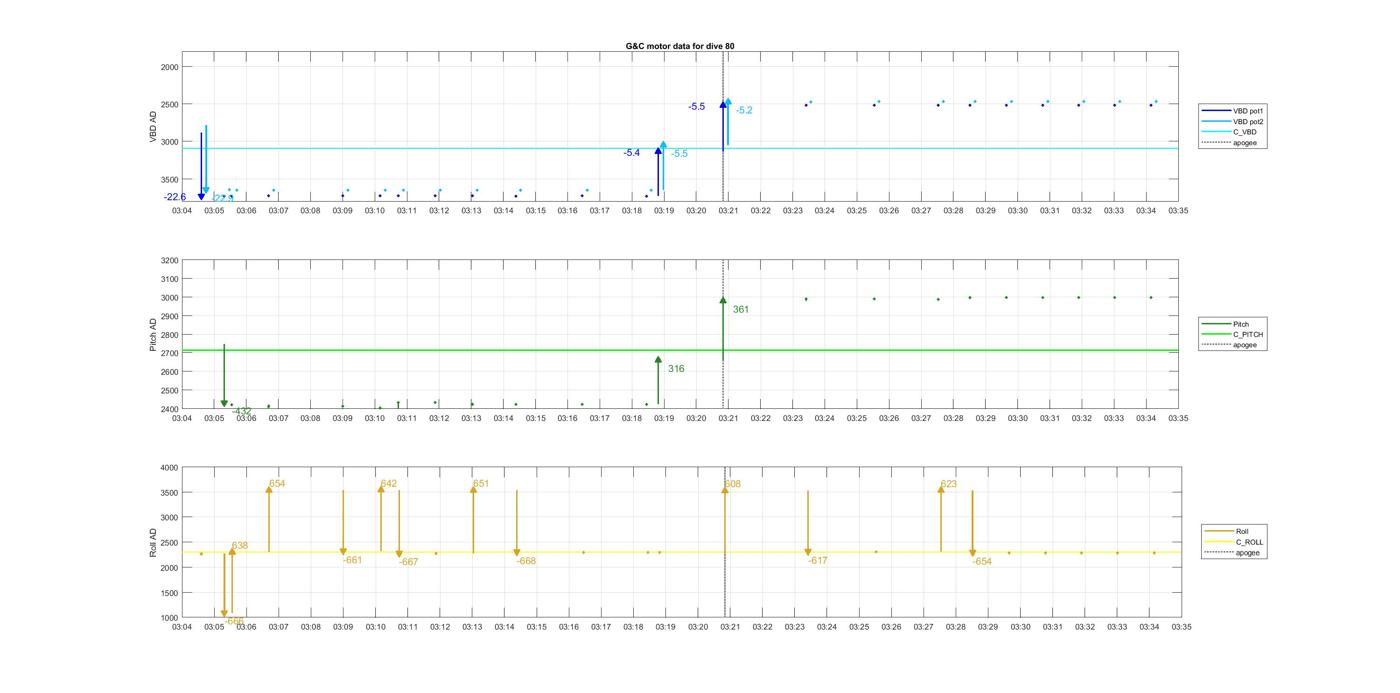Click the "VBD AD" y-axis label
The width and height of the screenshot is (1400, 693).
[x=154, y=127]
